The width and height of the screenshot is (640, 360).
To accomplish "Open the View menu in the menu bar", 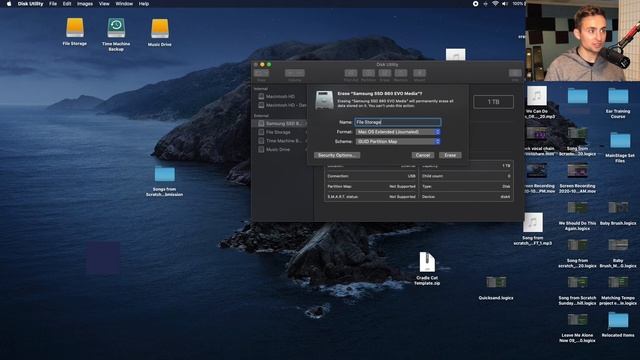I will (104, 4).
